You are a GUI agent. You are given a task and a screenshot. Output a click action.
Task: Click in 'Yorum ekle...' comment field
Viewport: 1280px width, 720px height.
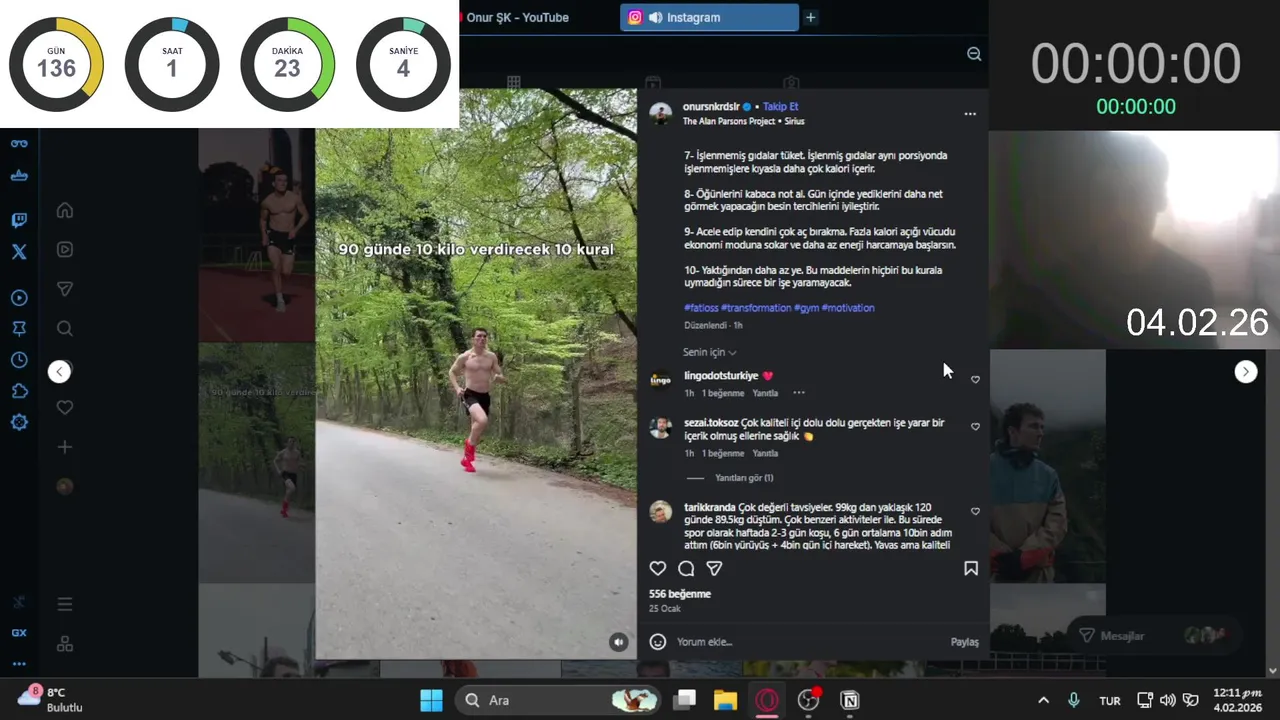click(808, 642)
